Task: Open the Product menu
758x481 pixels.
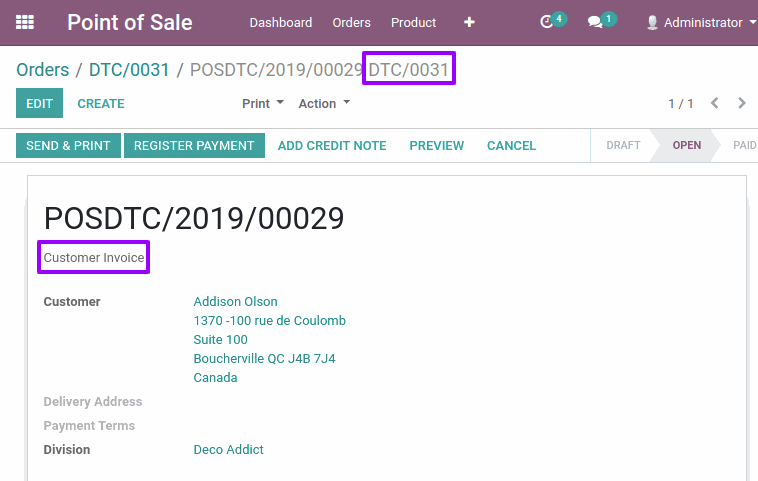Action: tap(413, 22)
